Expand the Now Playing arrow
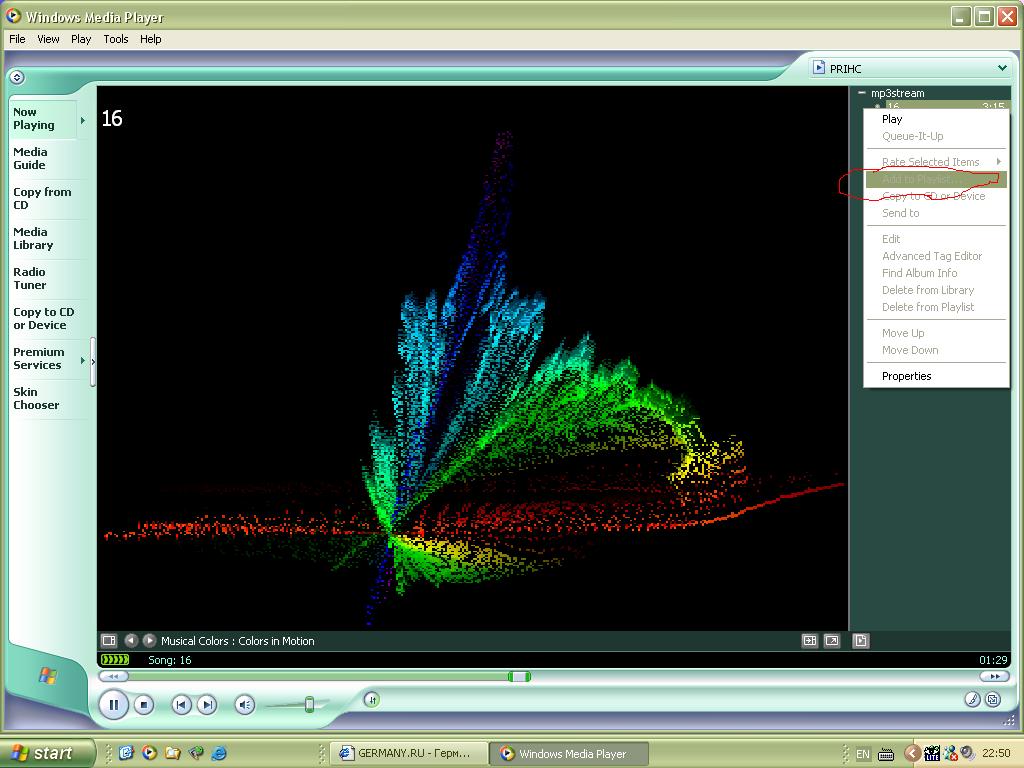 pos(83,120)
